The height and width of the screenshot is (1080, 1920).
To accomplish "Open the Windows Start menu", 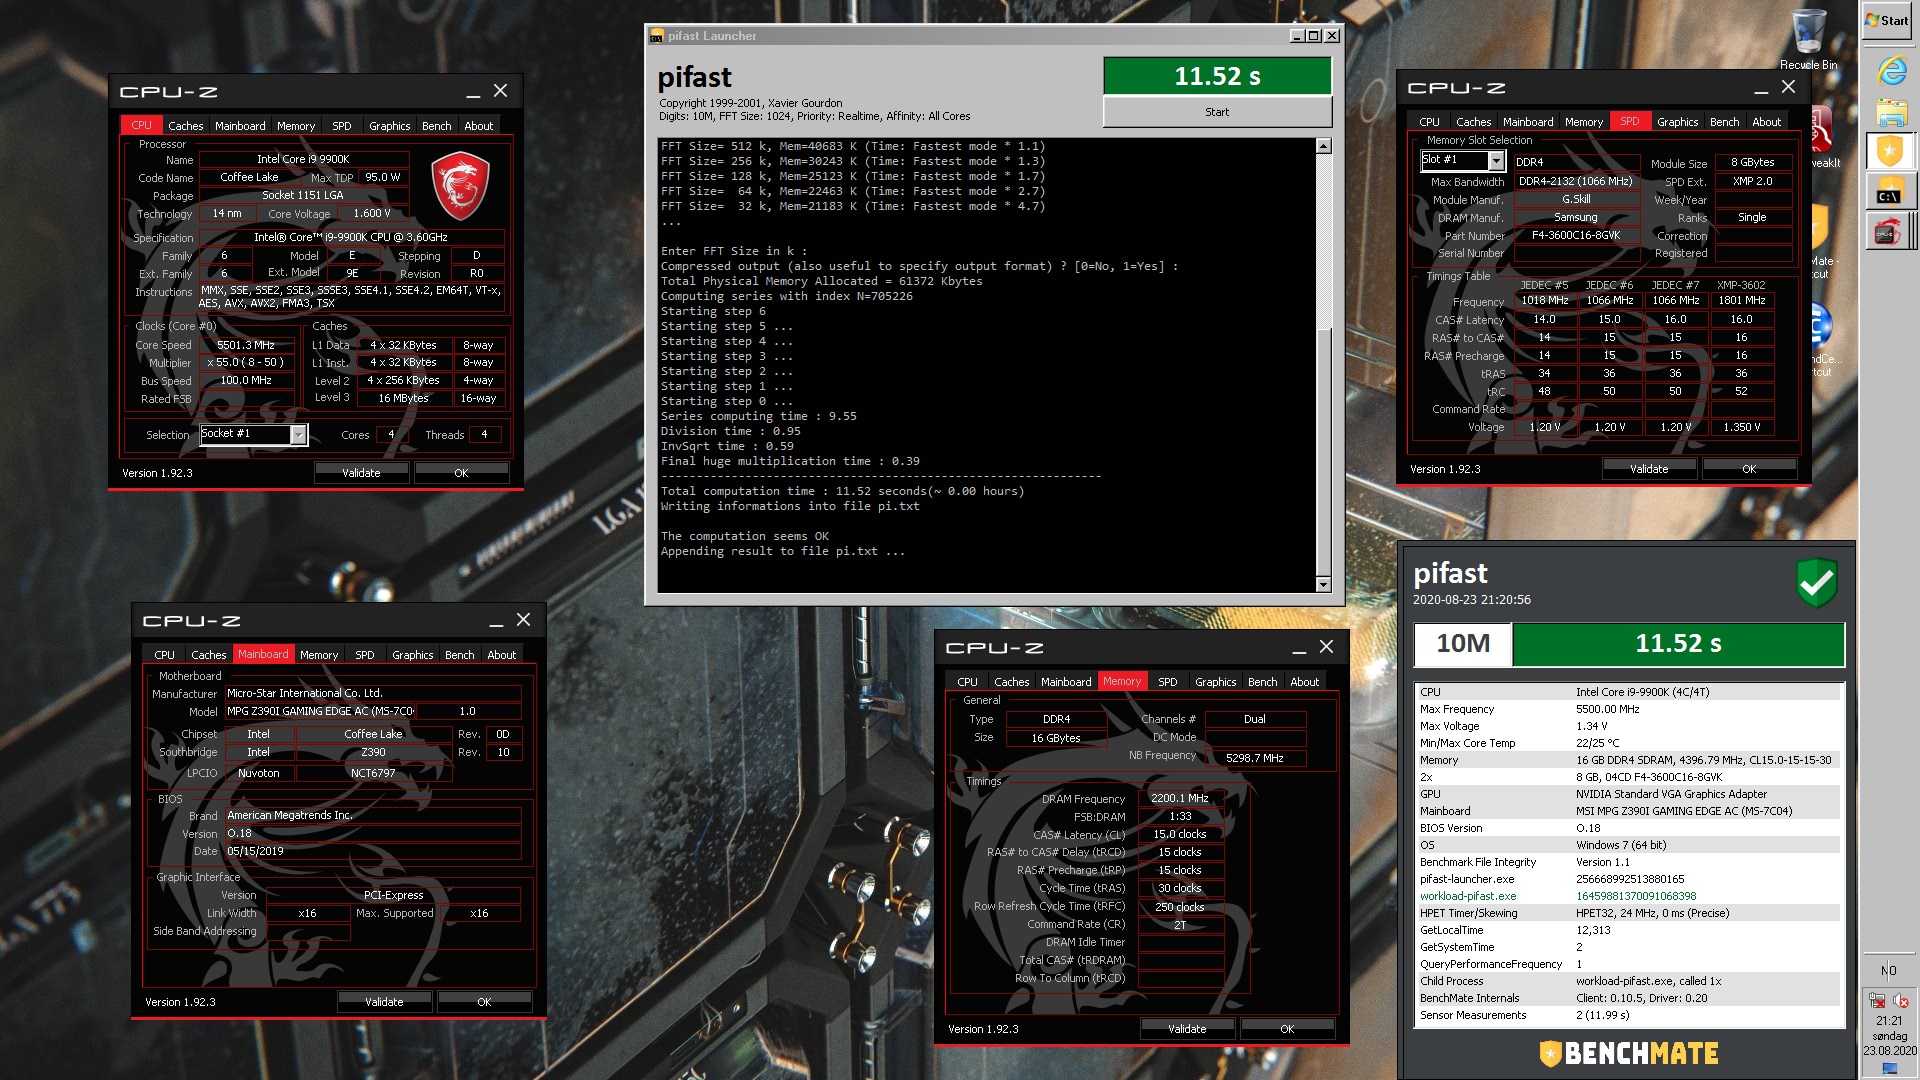I will point(1888,20).
